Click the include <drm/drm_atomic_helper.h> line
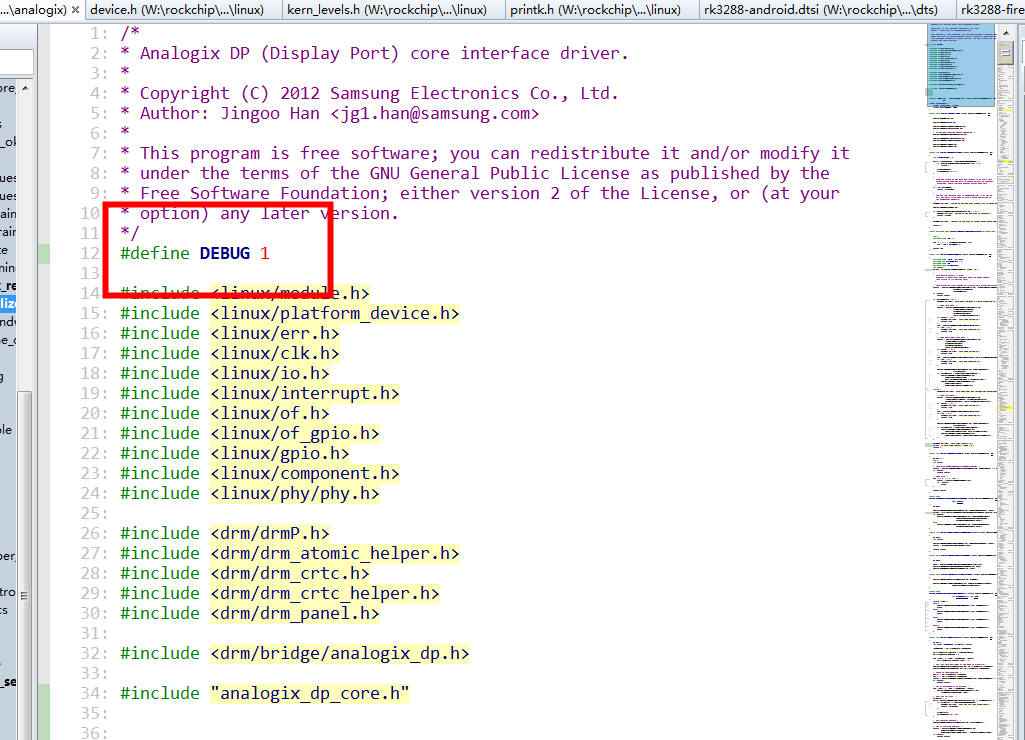The width and height of the screenshot is (1025, 740). click(x=290, y=554)
